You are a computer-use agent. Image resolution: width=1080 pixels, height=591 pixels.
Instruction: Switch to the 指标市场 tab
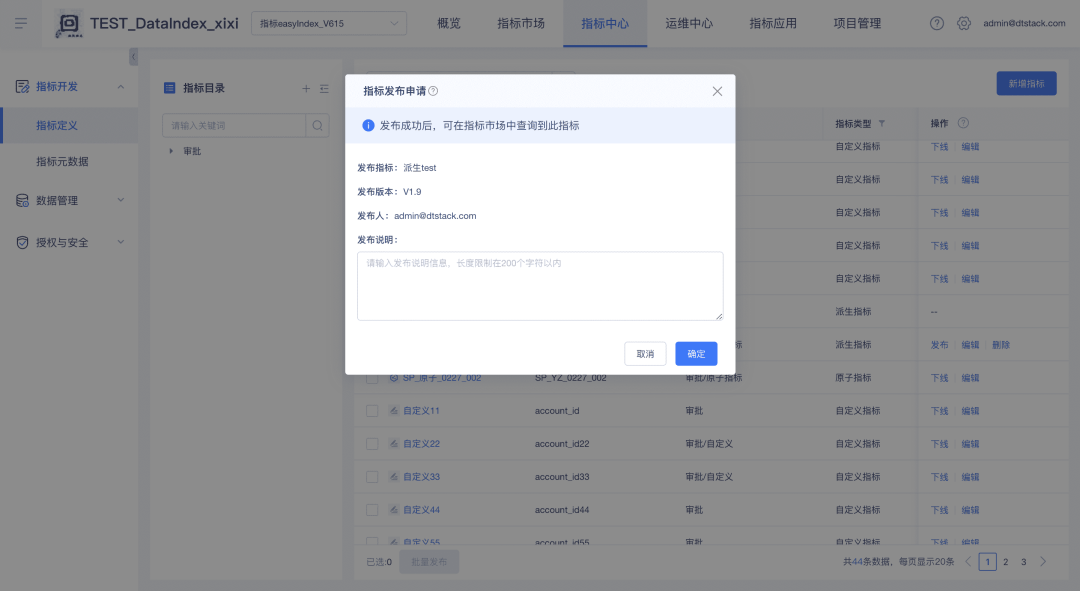coord(521,23)
